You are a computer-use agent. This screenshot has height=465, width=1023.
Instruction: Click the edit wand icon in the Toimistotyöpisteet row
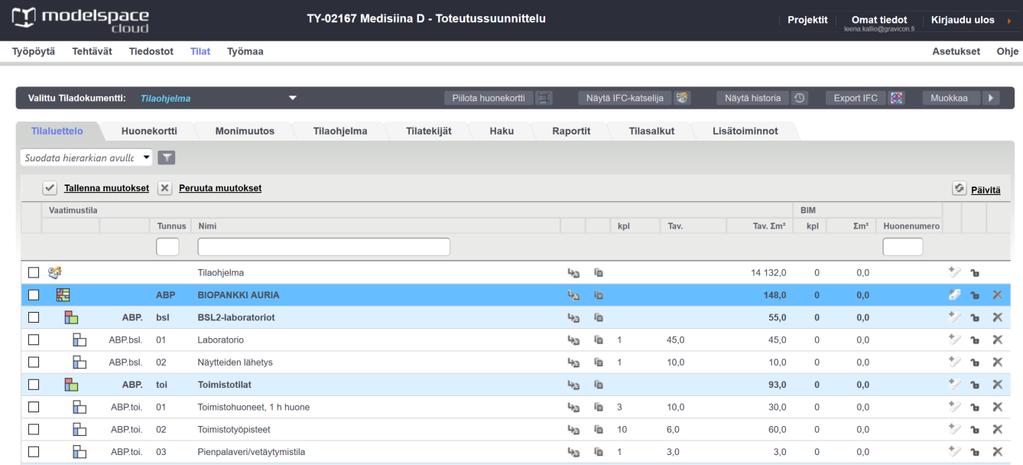click(x=954, y=429)
